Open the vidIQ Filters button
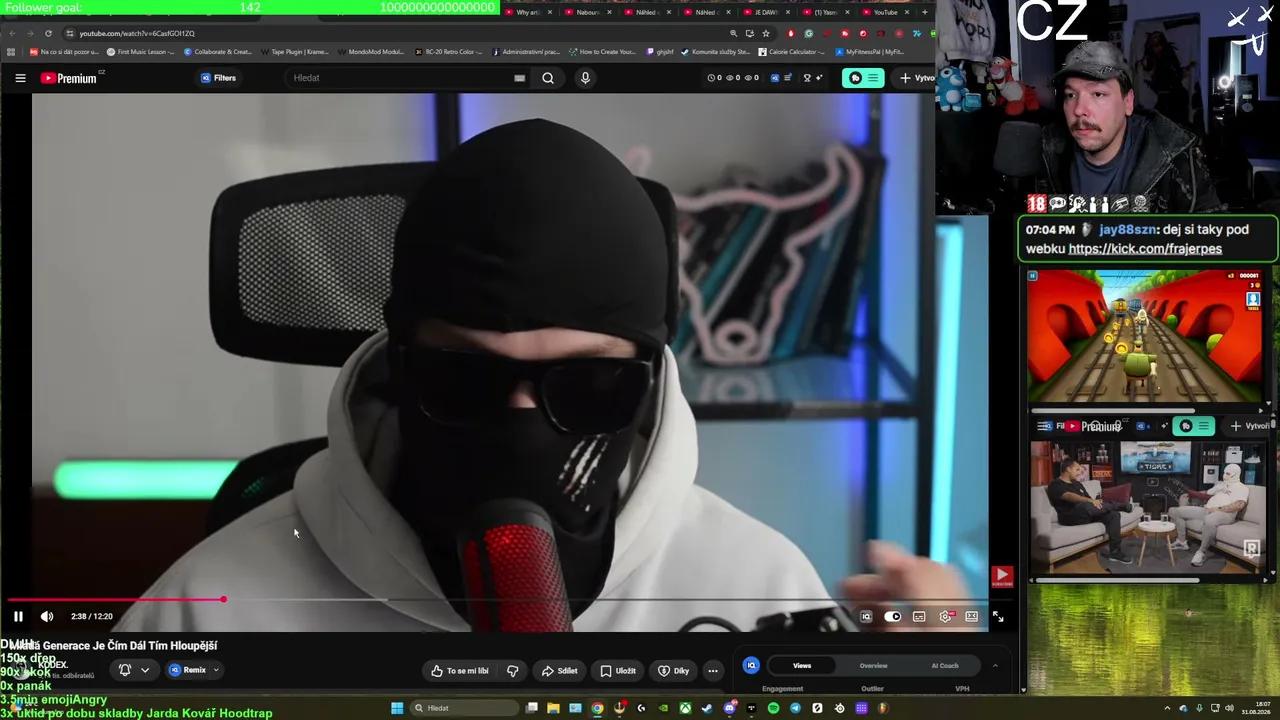 click(x=218, y=78)
